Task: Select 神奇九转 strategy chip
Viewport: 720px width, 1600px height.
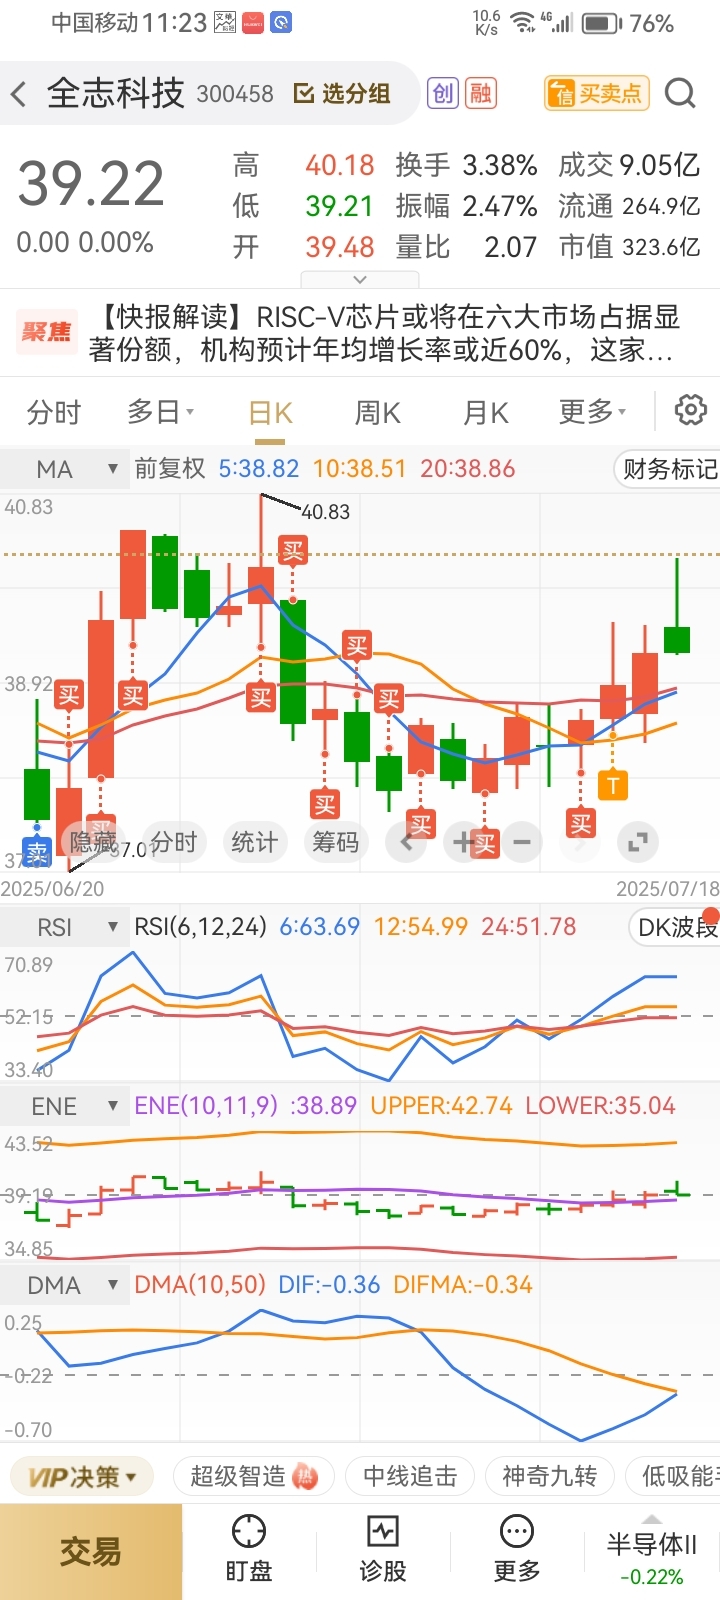Action: point(549,1476)
